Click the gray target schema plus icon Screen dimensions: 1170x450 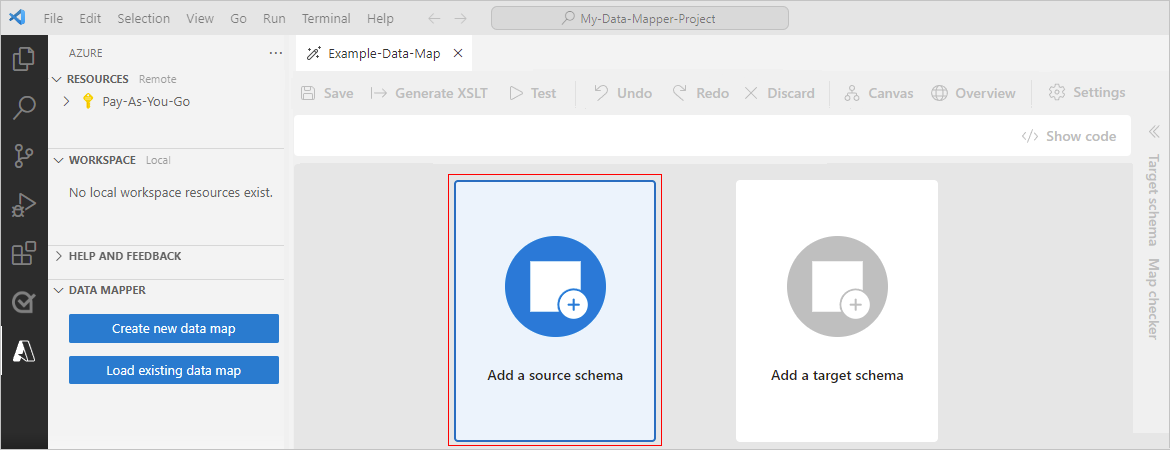(837, 286)
